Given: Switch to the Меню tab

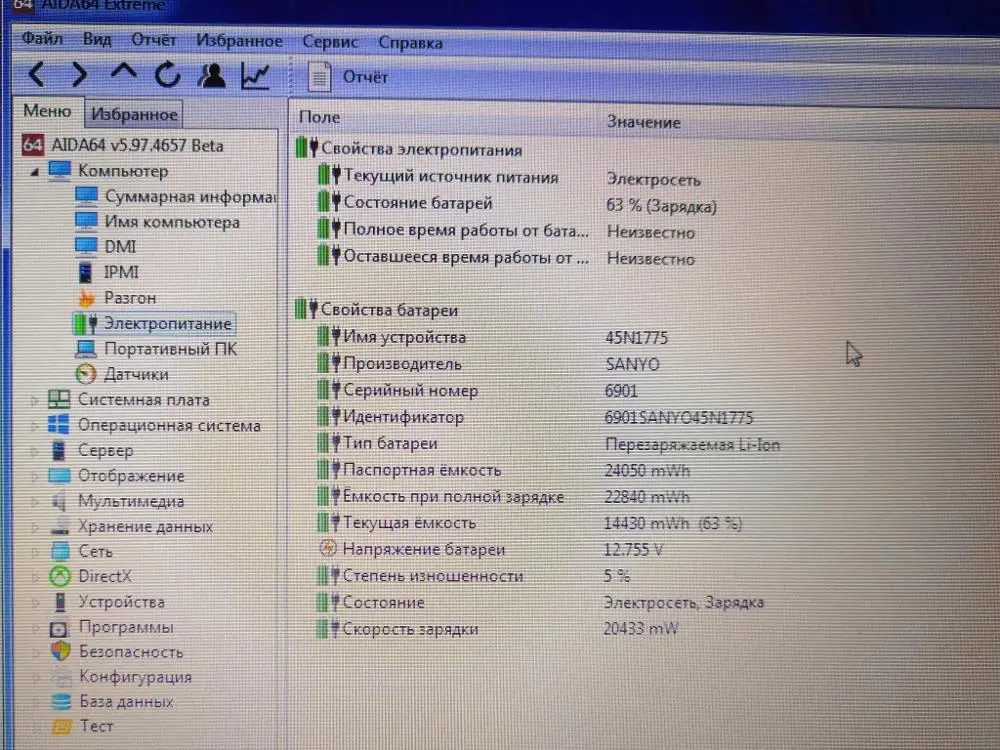Looking at the screenshot, I should click(47, 111).
